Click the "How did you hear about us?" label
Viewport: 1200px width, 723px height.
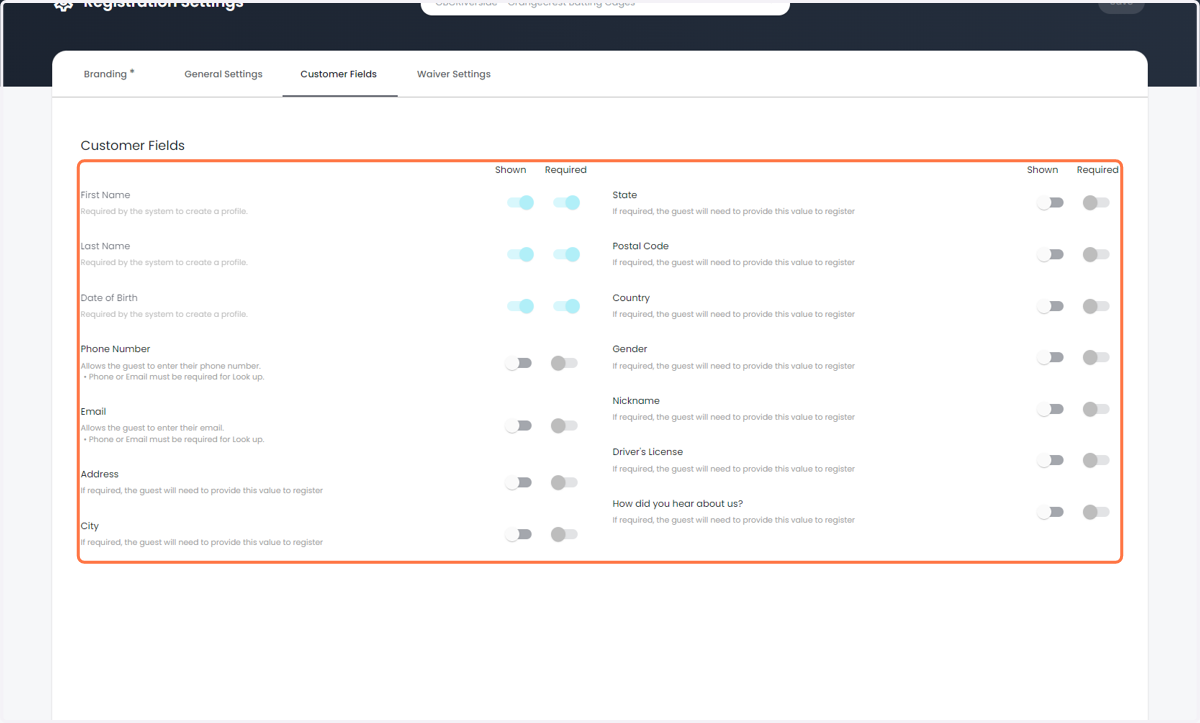(x=678, y=504)
